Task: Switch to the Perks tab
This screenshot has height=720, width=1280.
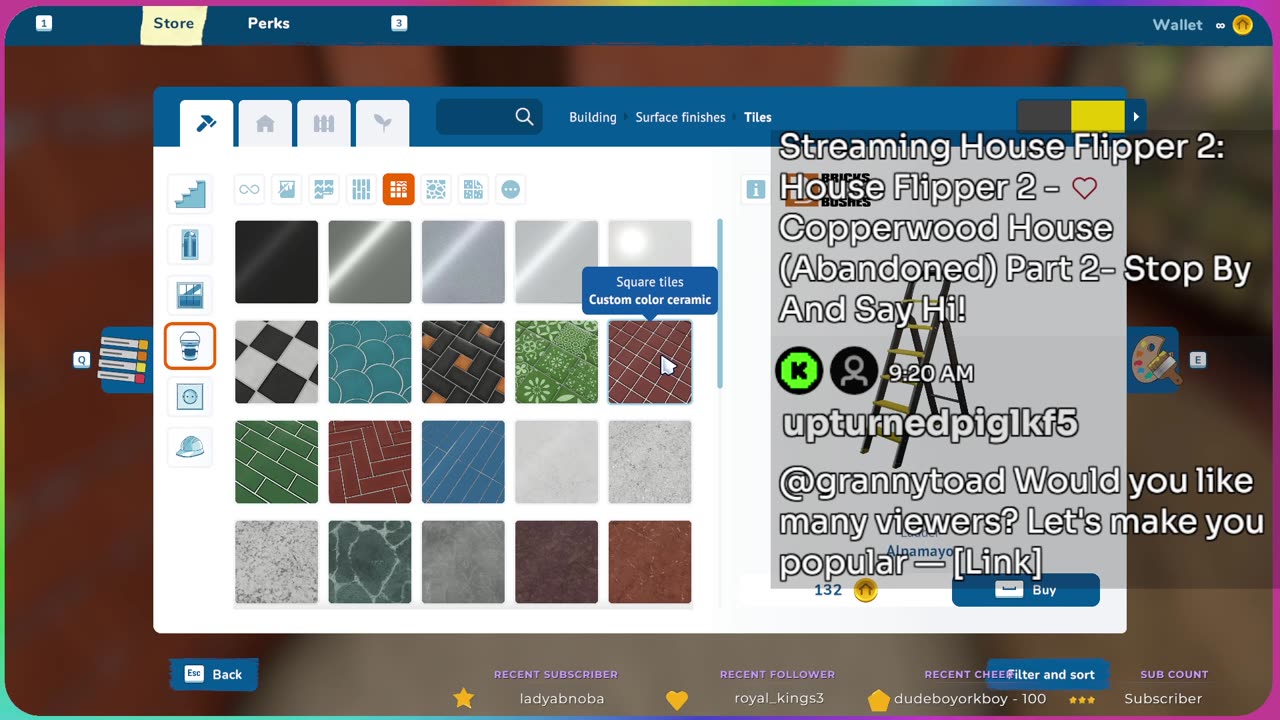Action: coord(269,23)
